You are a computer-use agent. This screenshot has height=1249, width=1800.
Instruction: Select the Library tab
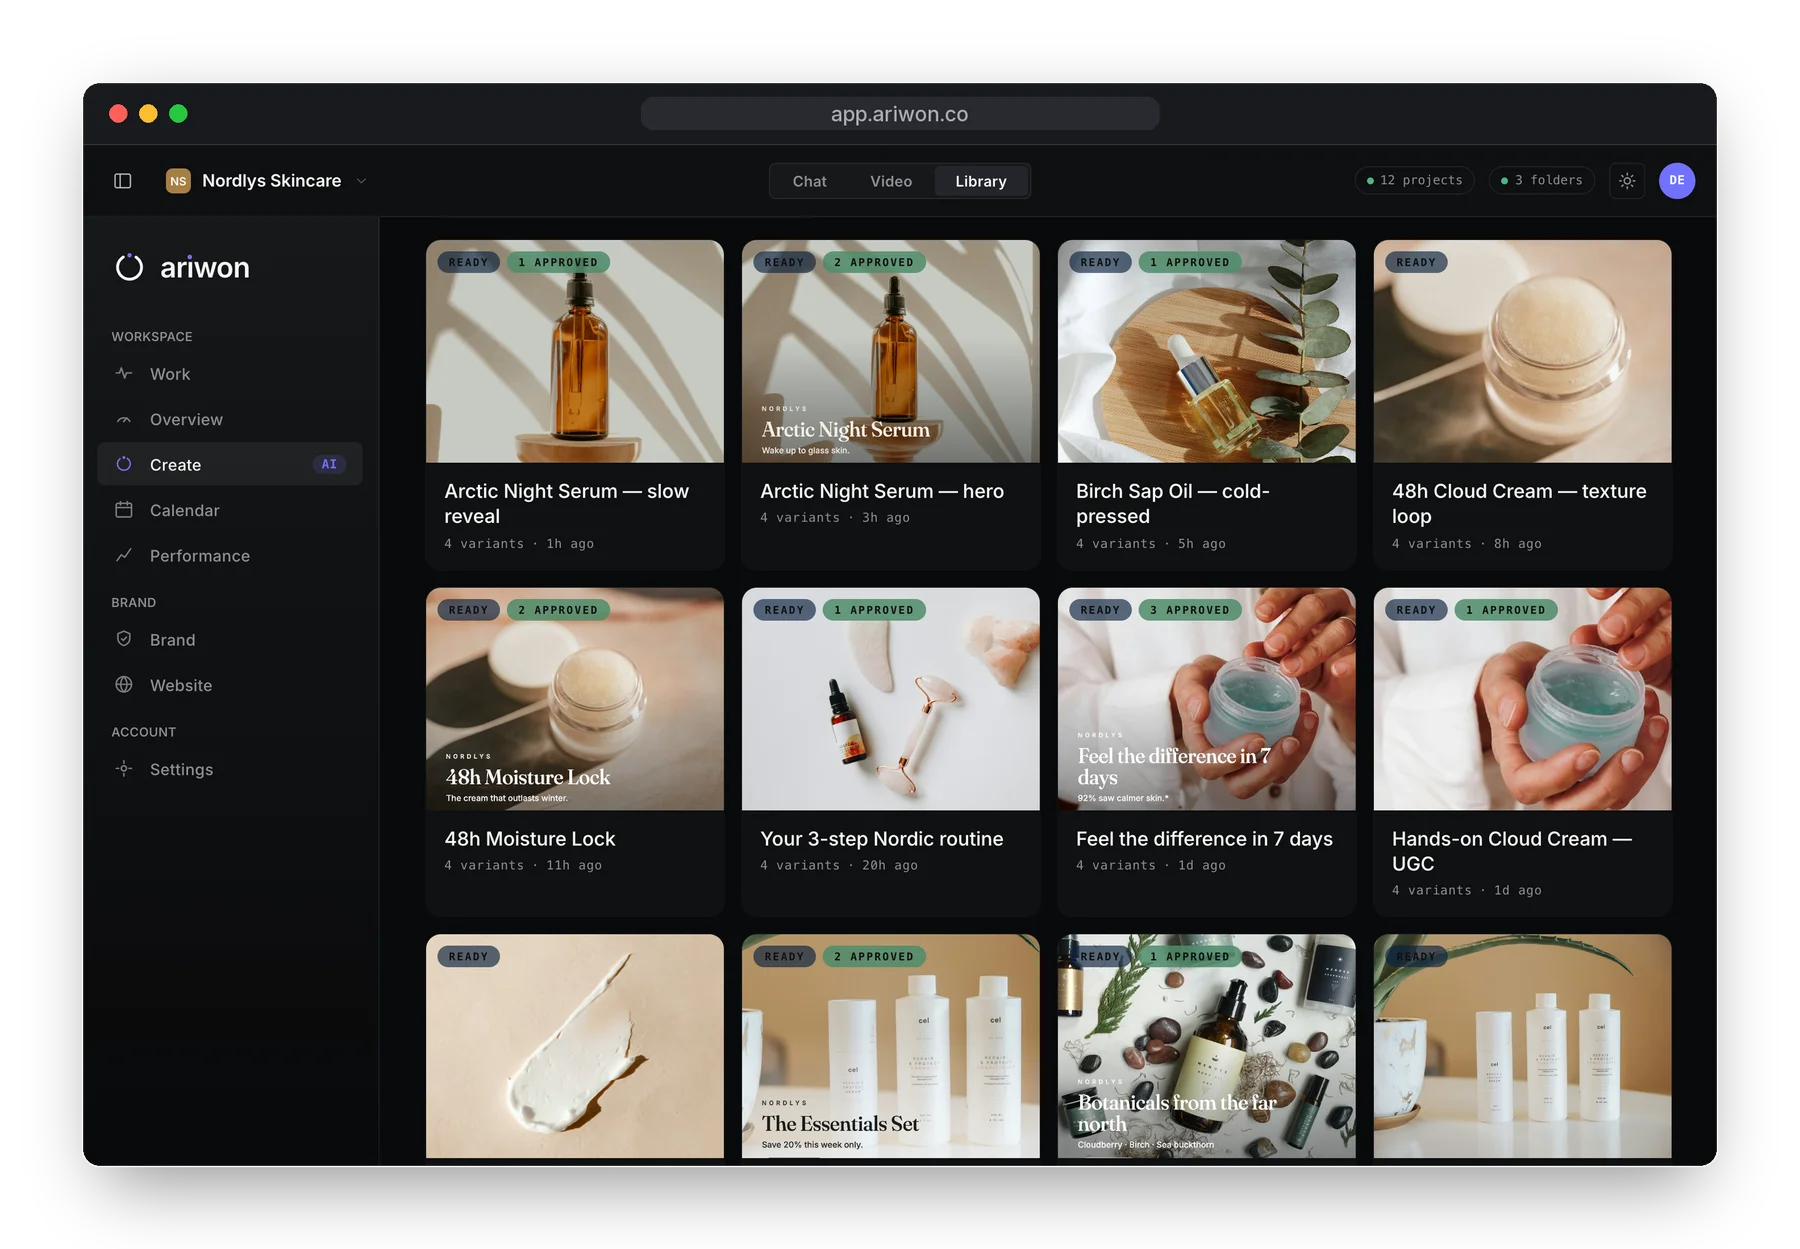click(x=981, y=181)
